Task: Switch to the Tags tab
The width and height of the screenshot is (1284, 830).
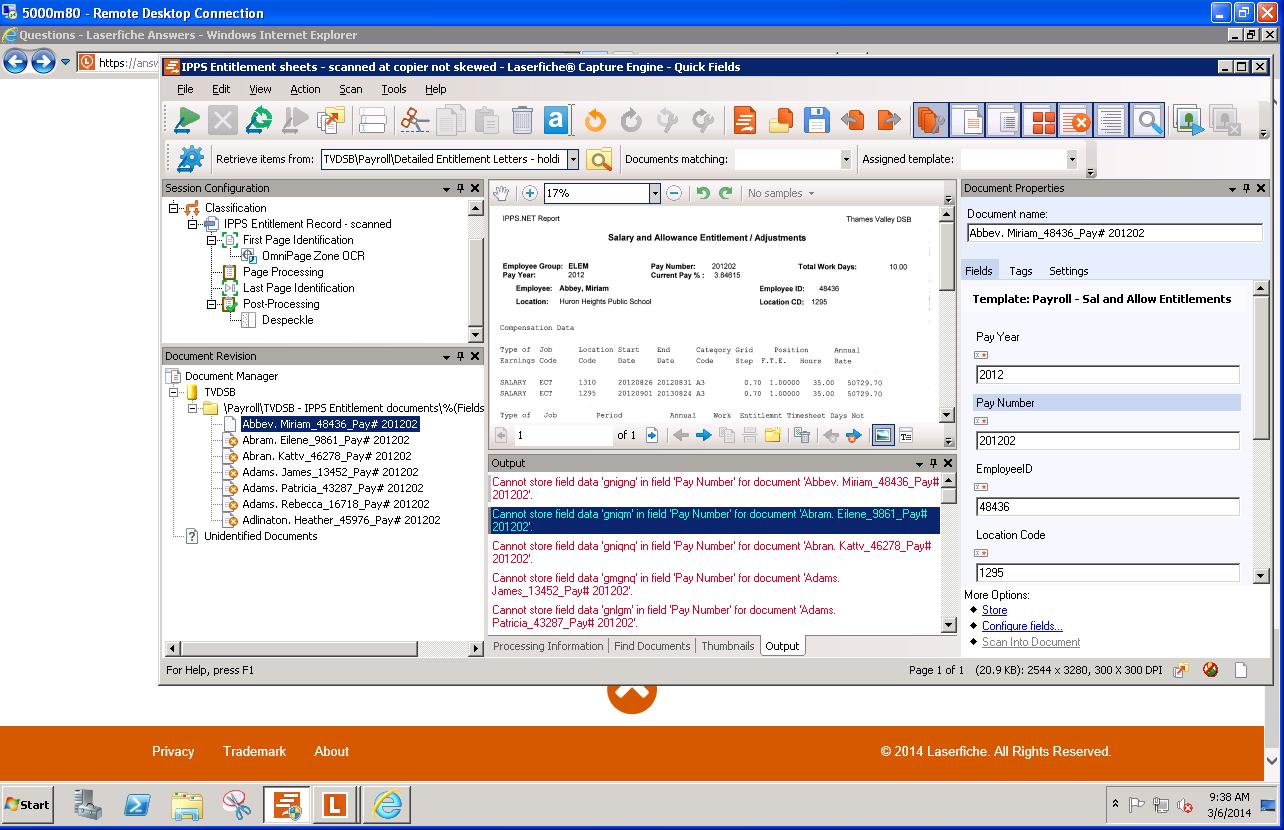Action: coord(1021,271)
